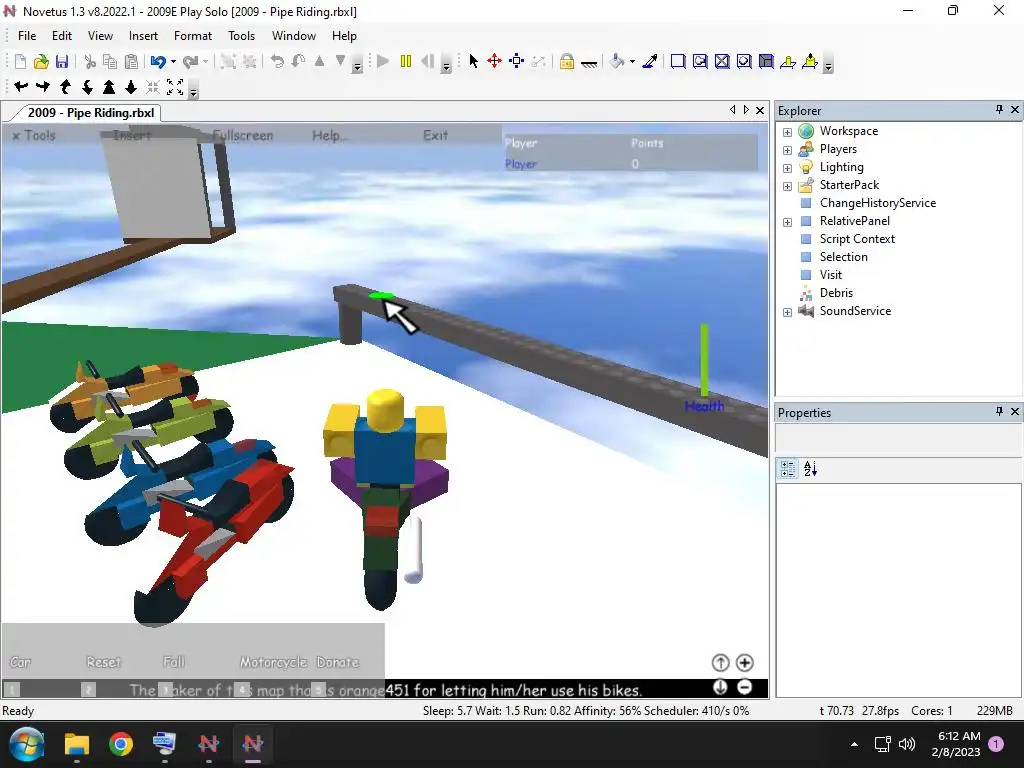This screenshot has width=1024, height=768.
Task: Open the Fill Color palette dropdown arrow
Action: [x=632, y=62]
